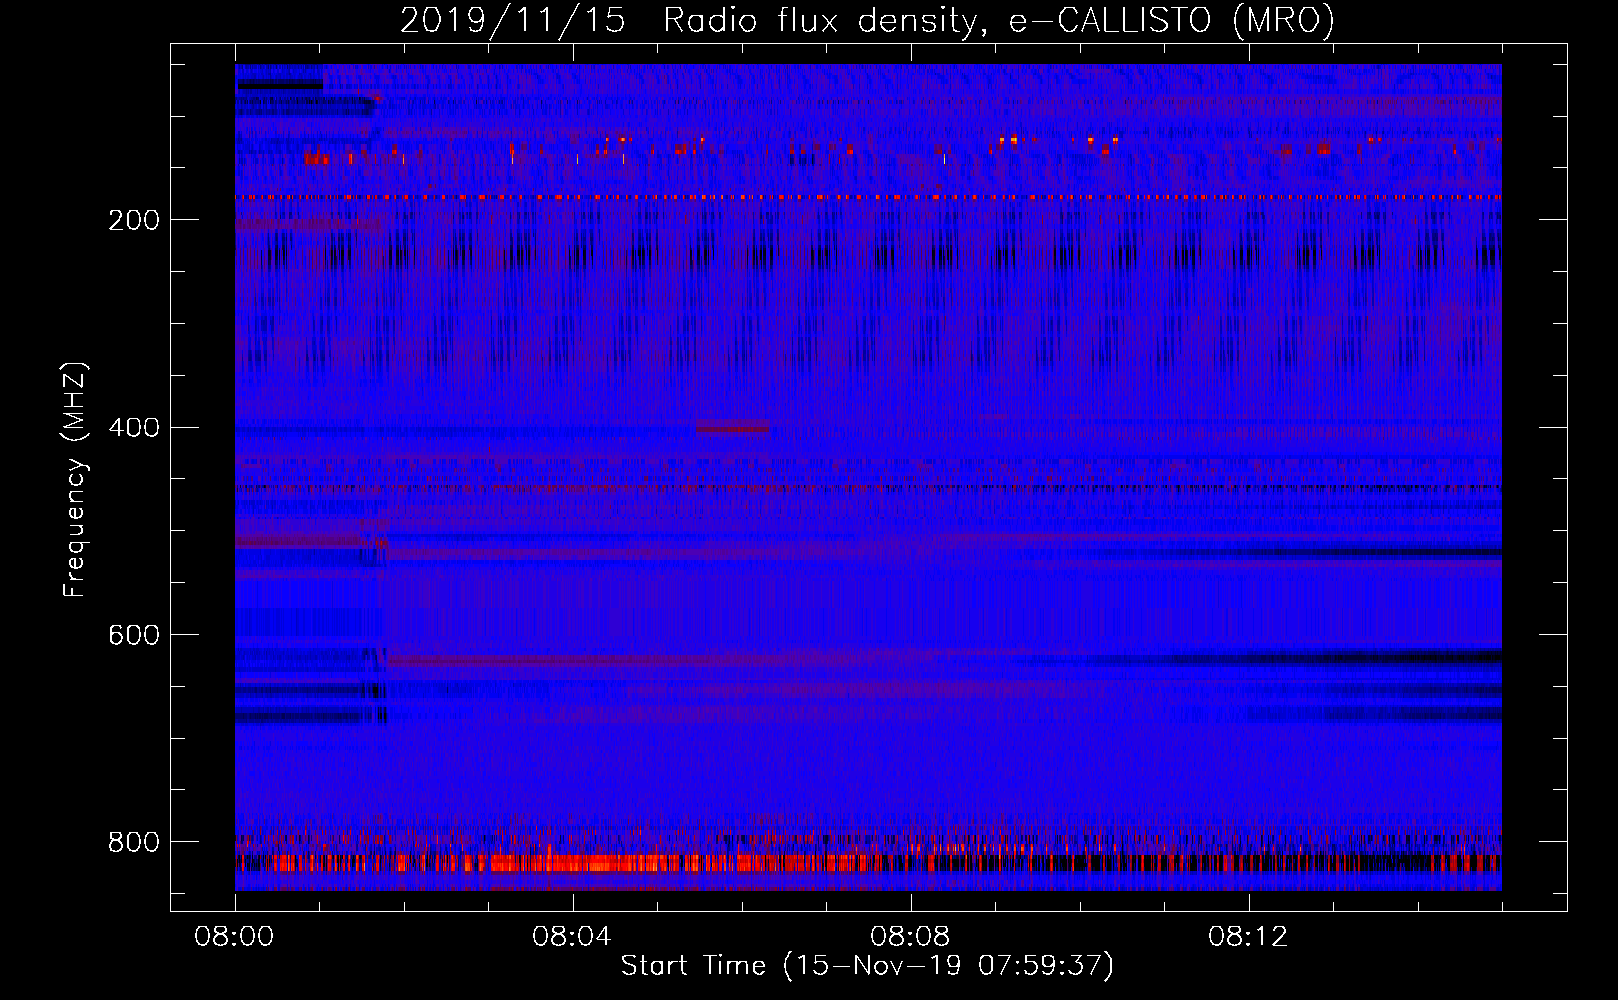This screenshot has width=1618, height=1000.
Task: Click the 08:00 time tick label
Action: [x=234, y=937]
